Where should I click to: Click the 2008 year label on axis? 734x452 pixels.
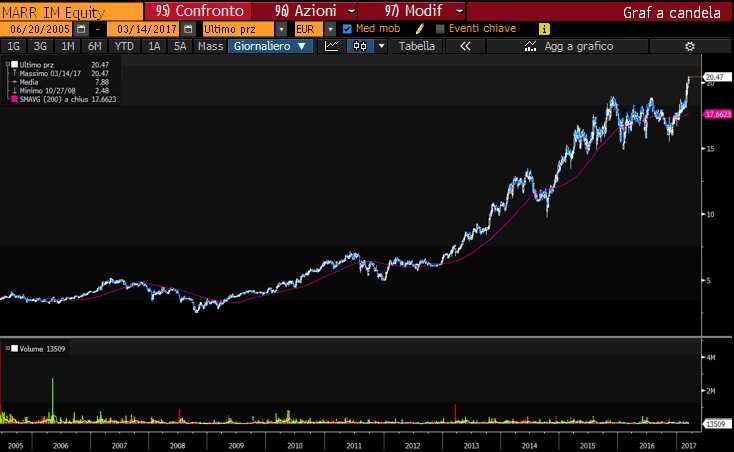tap(177, 445)
